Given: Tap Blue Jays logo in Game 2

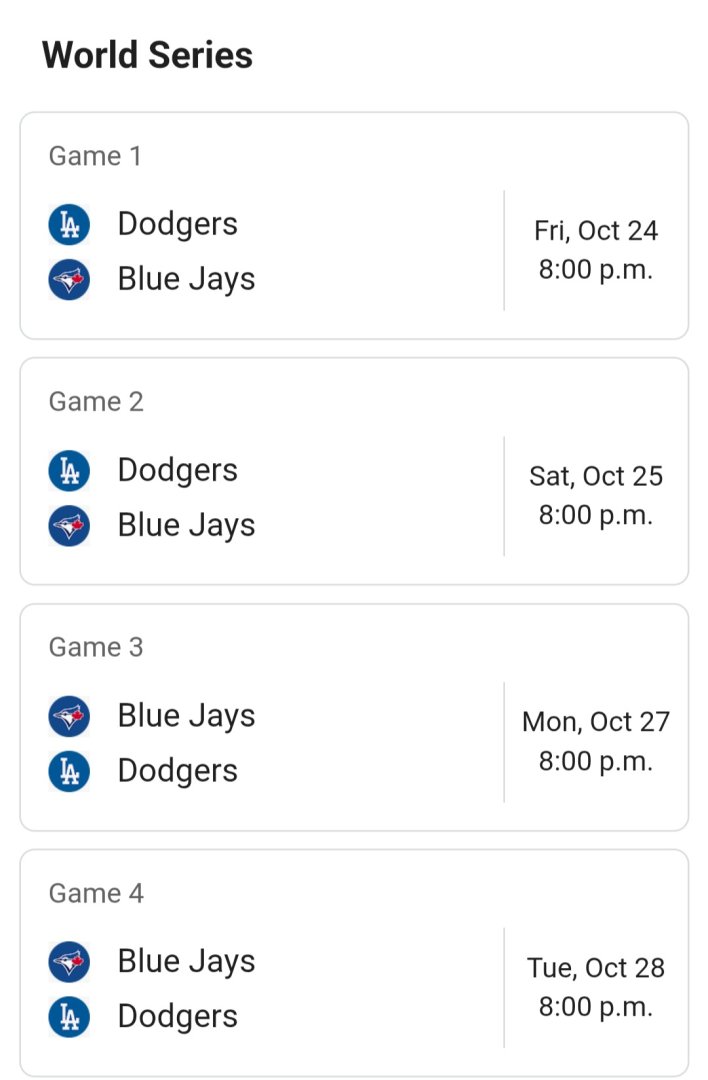Looking at the screenshot, I should pyautogui.click(x=69, y=525).
